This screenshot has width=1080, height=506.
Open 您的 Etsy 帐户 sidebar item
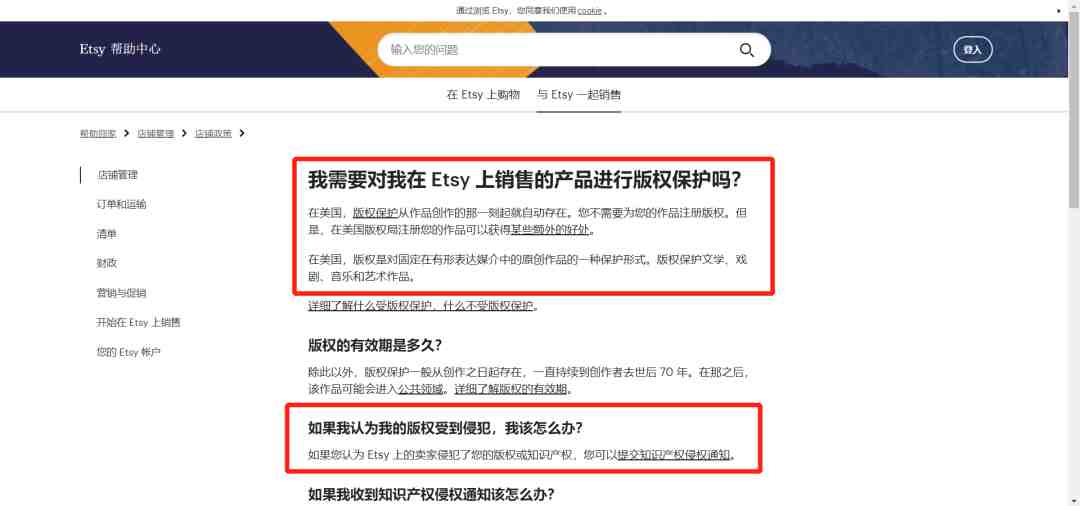pos(128,352)
